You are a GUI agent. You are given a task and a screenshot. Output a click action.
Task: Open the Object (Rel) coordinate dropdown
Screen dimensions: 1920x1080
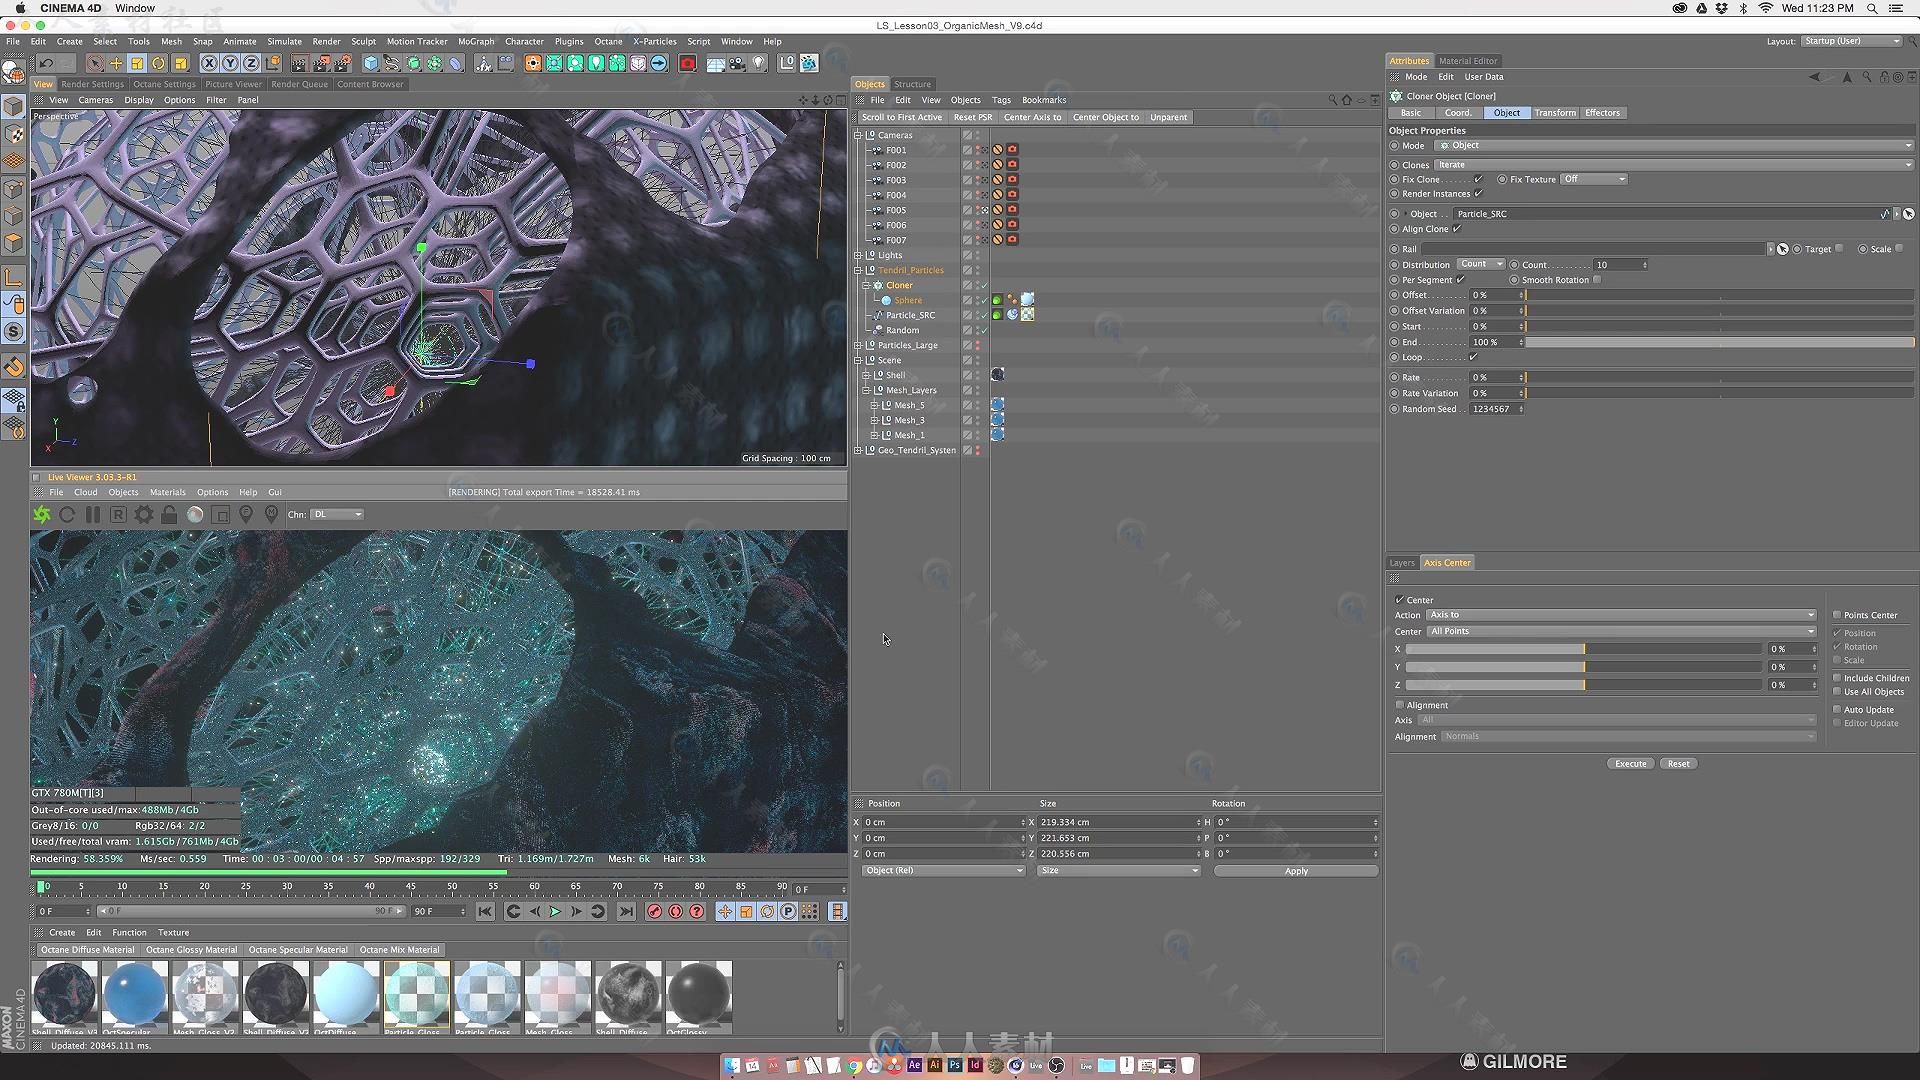[x=944, y=870]
